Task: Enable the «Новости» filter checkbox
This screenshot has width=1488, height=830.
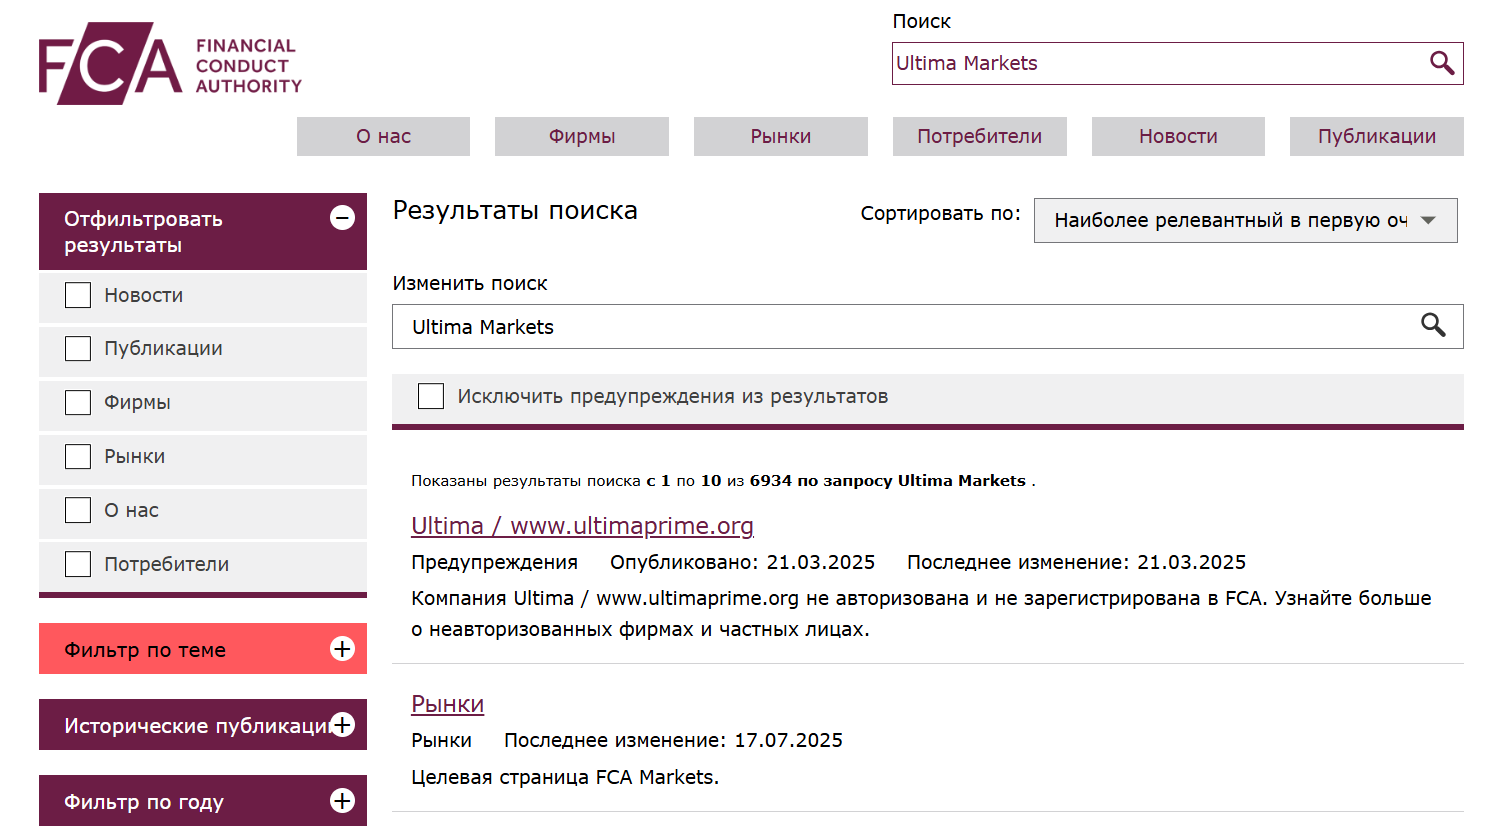Action: coord(77,295)
